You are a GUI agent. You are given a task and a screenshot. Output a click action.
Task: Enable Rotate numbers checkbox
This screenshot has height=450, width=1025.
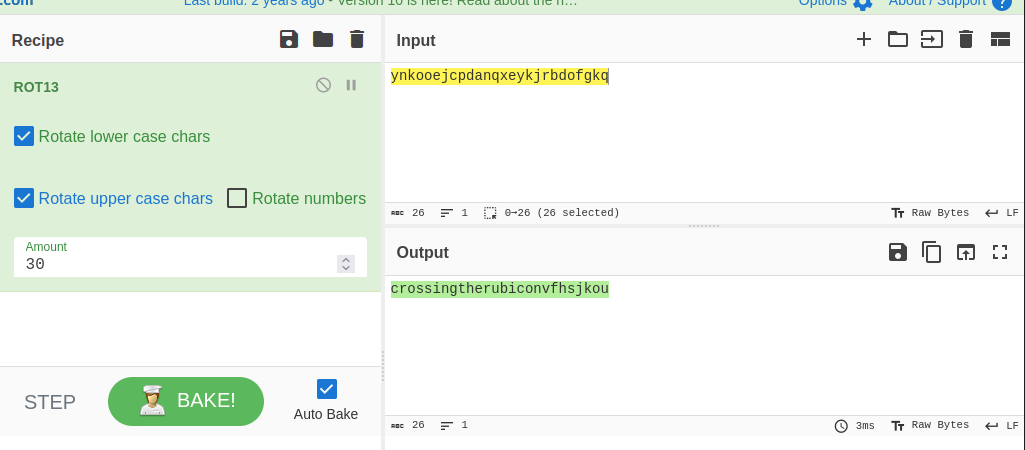237,198
